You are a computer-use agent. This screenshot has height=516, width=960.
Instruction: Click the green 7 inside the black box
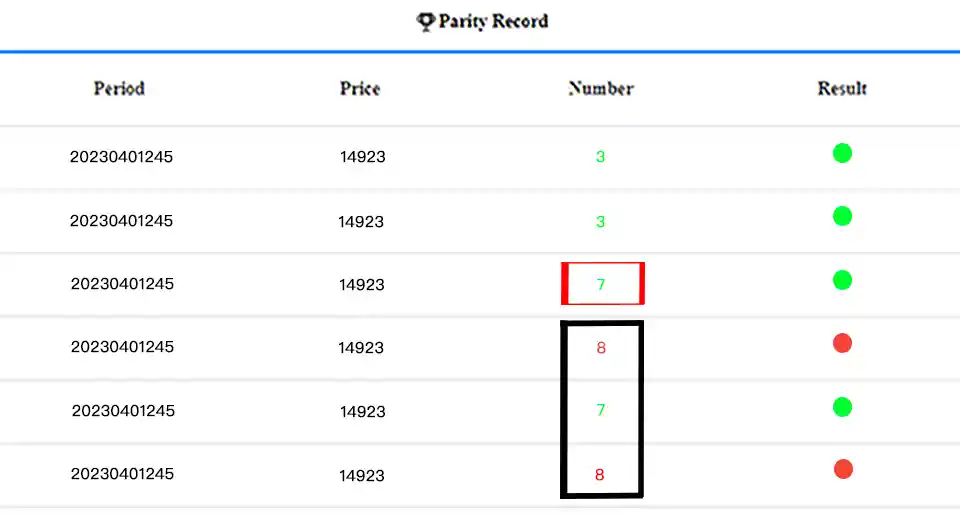click(601, 410)
